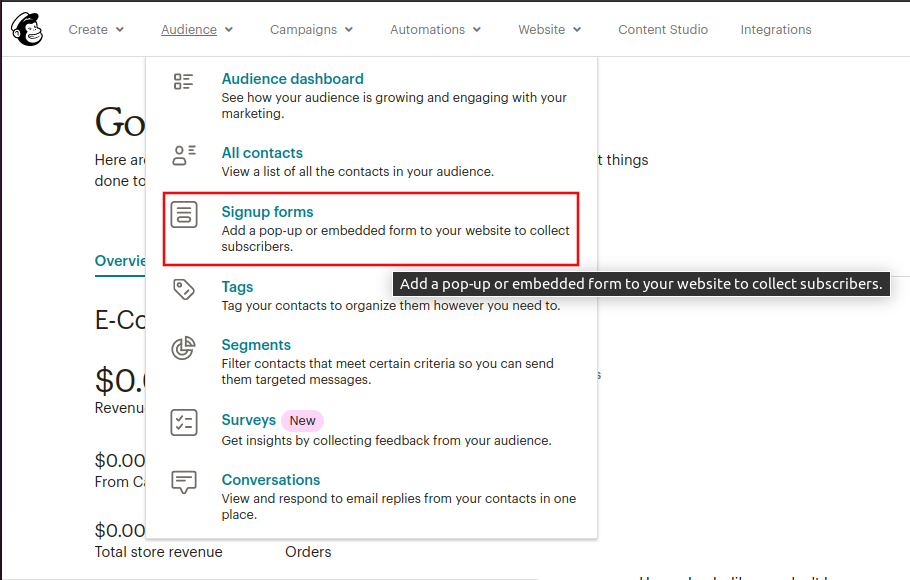The width and height of the screenshot is (910, 580).
Task: Click 'View and respond to email replies' text
Action: (x=399, y=506)
